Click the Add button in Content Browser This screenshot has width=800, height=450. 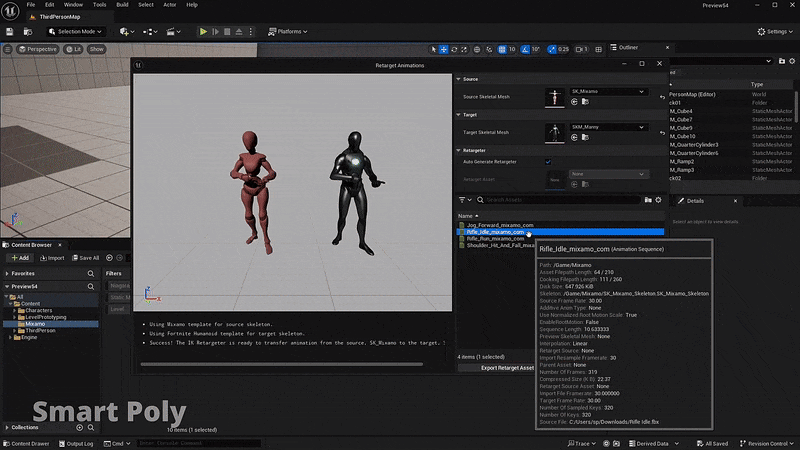click(x=20, y=258)
